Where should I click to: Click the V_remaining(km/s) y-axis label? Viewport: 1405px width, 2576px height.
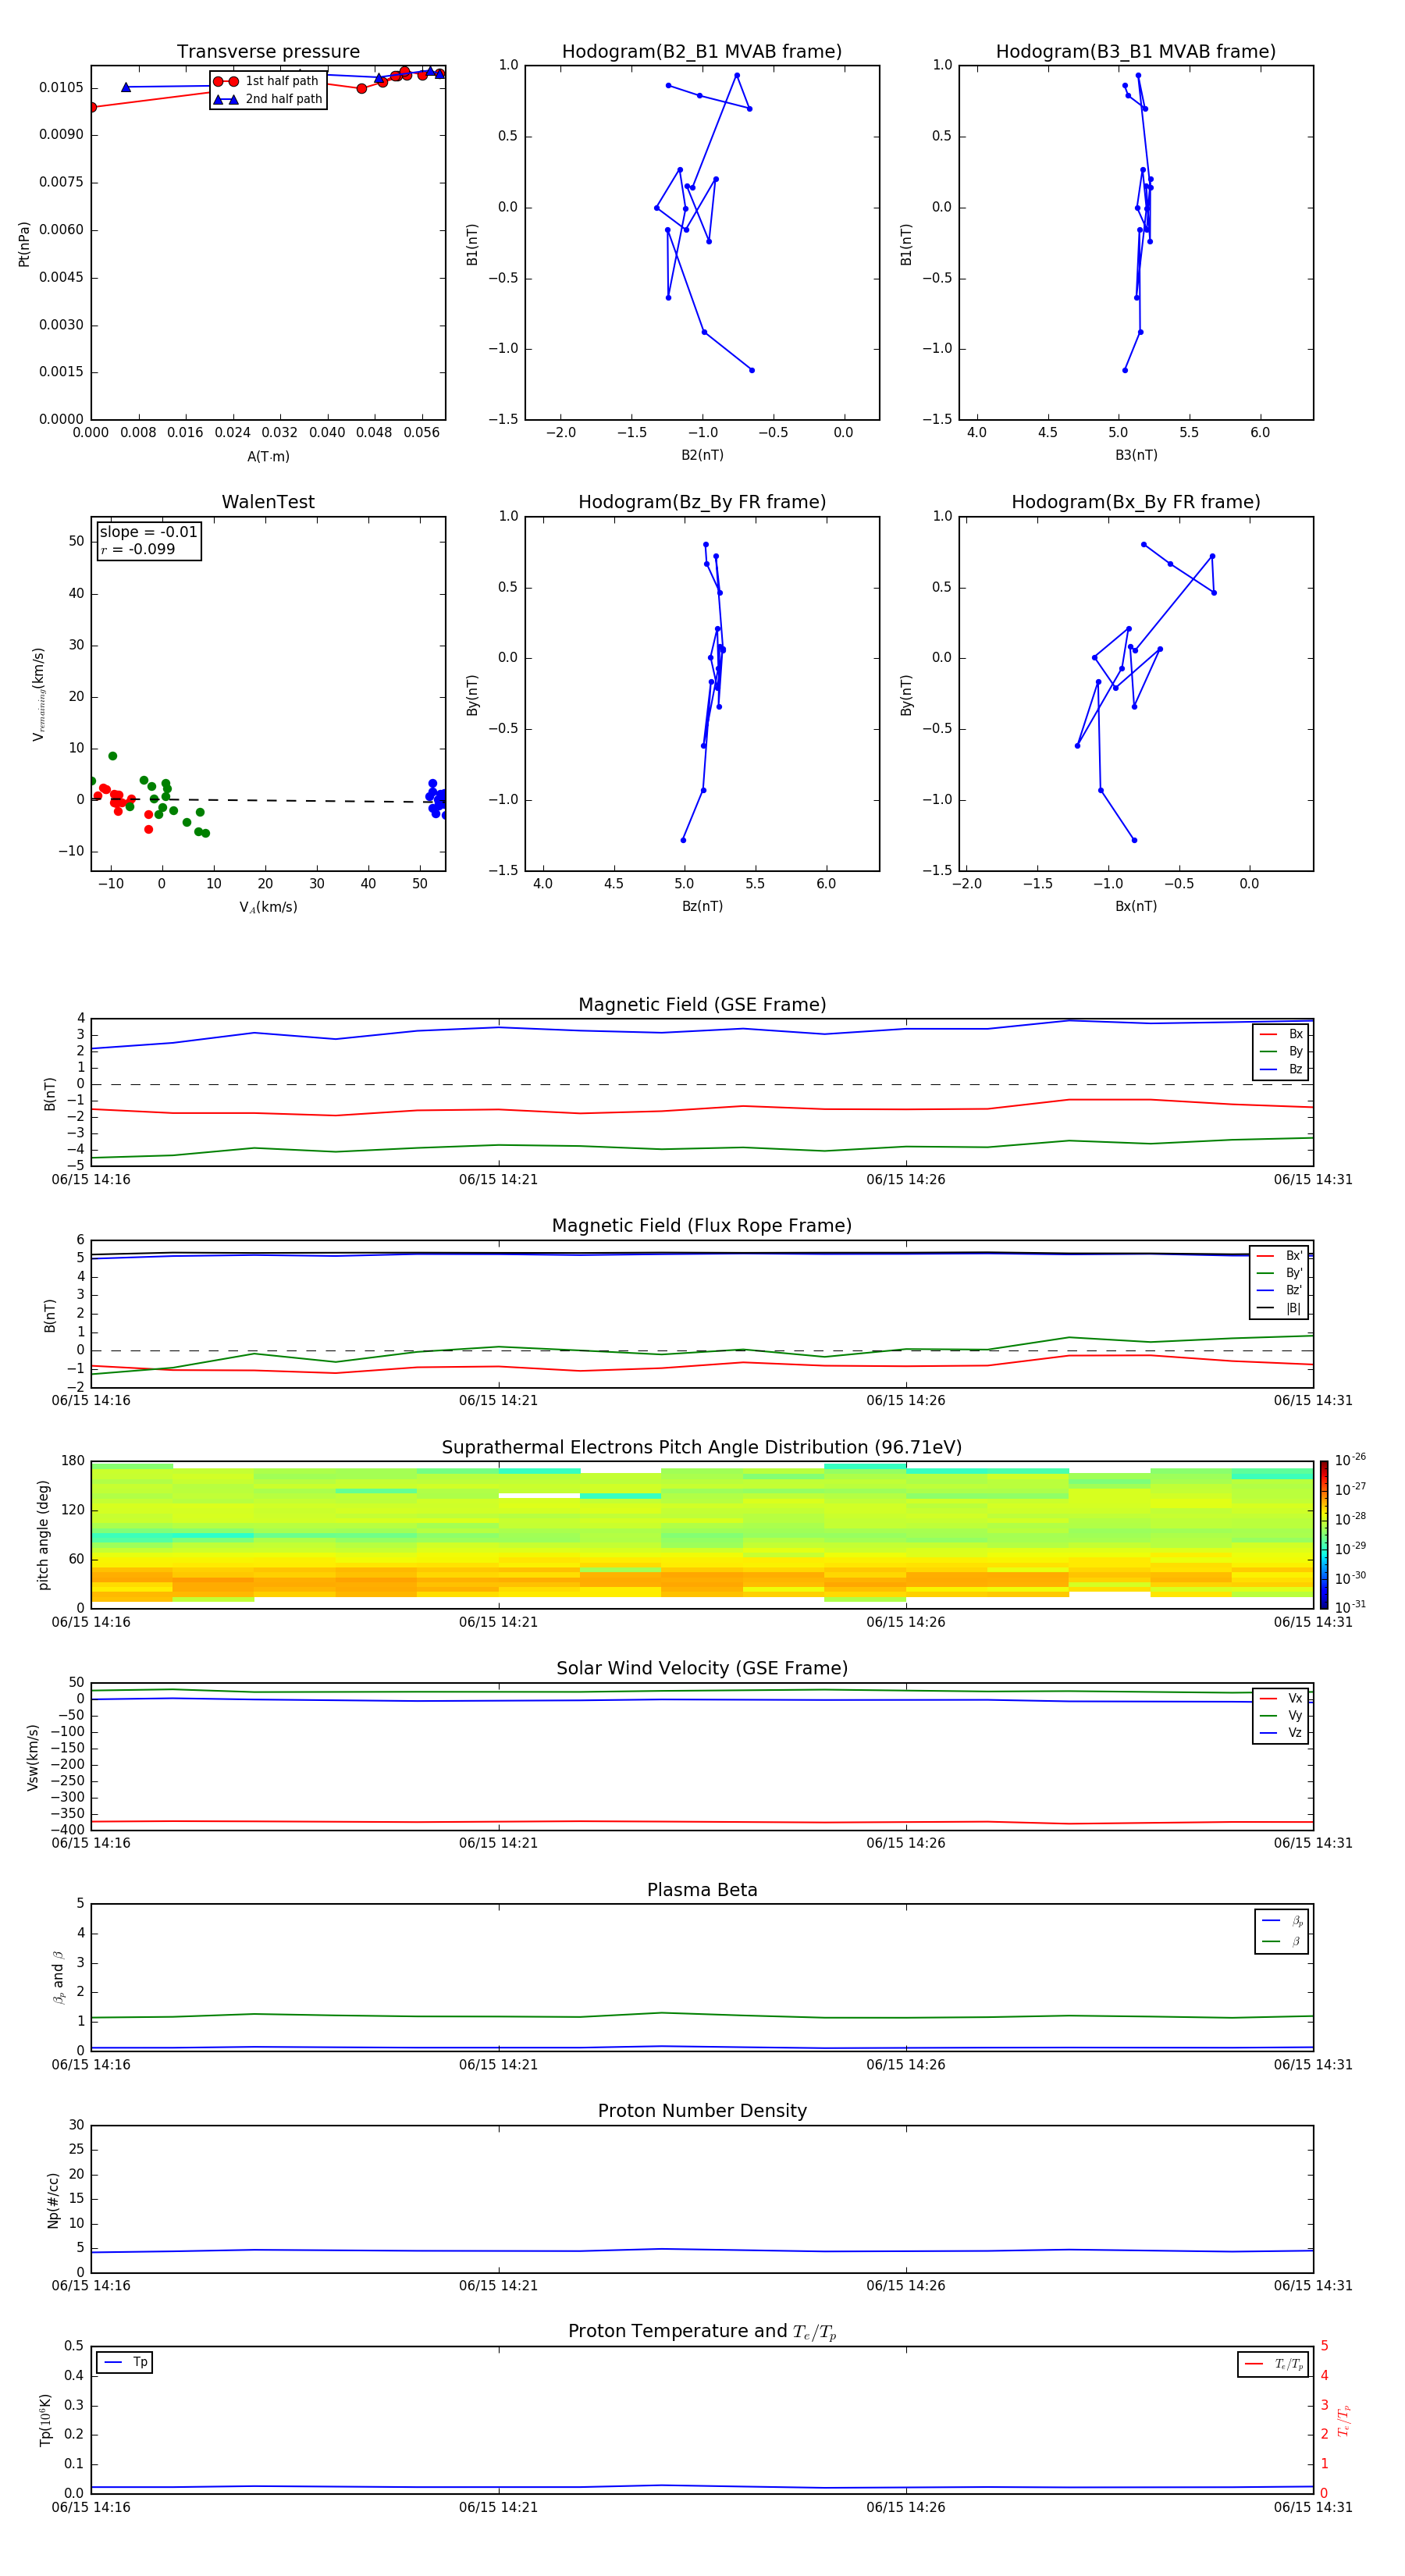tap(38, 694)
